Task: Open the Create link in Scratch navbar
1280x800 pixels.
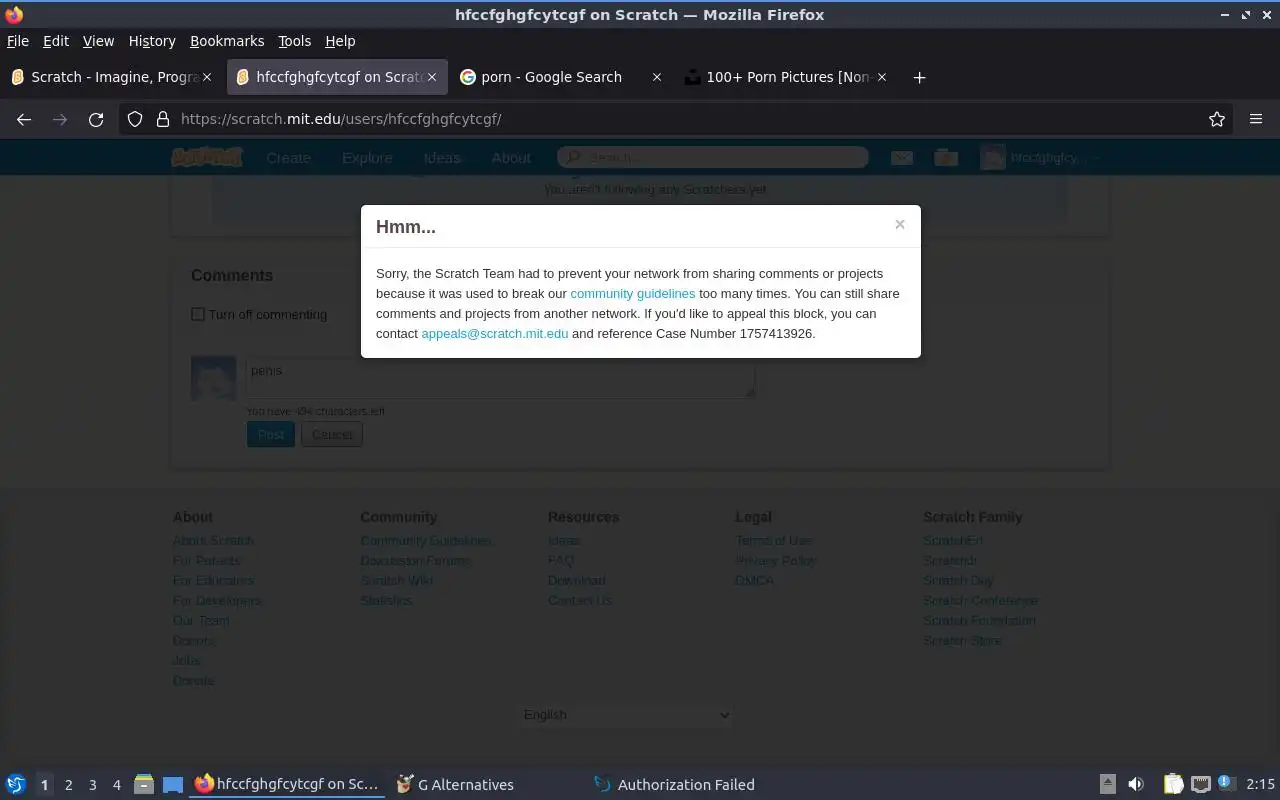Action: coord(288,157)
